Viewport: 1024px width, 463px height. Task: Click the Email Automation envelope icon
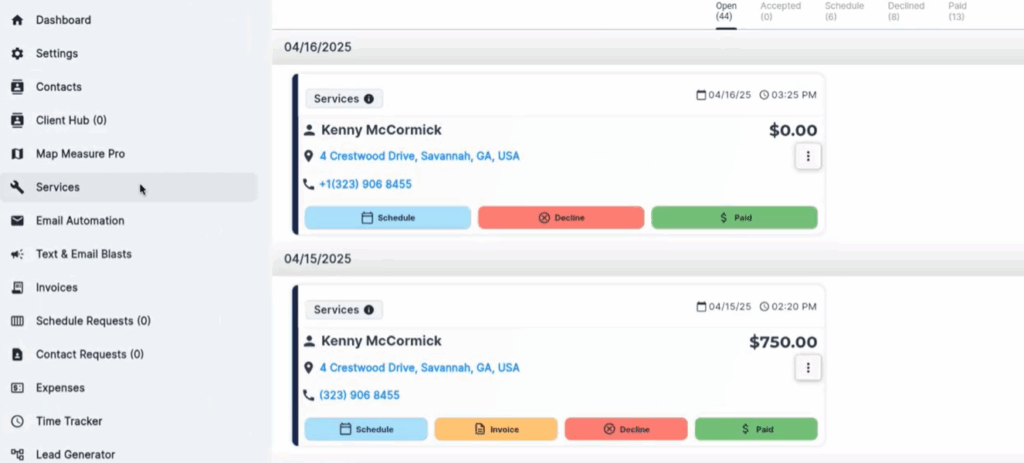pos(17,221)
